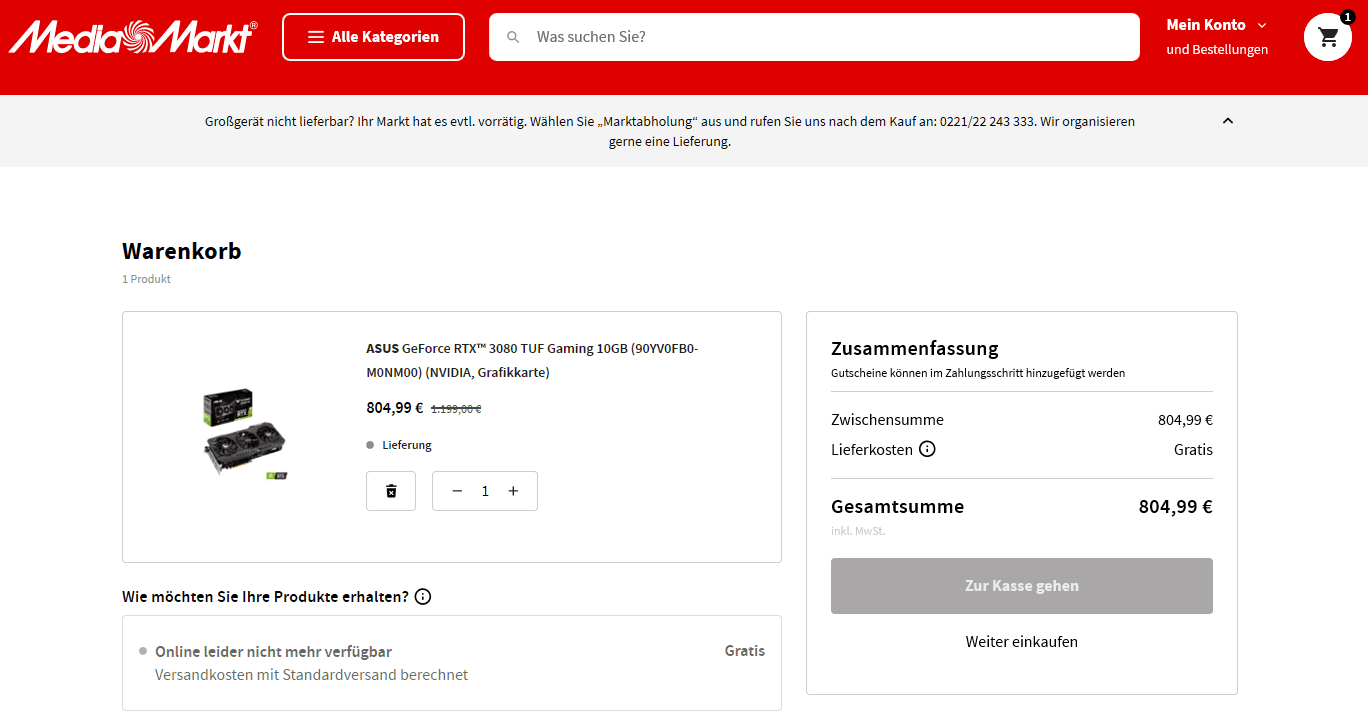Collapse the delivery notice banner chevron

tap(1228, 121)
